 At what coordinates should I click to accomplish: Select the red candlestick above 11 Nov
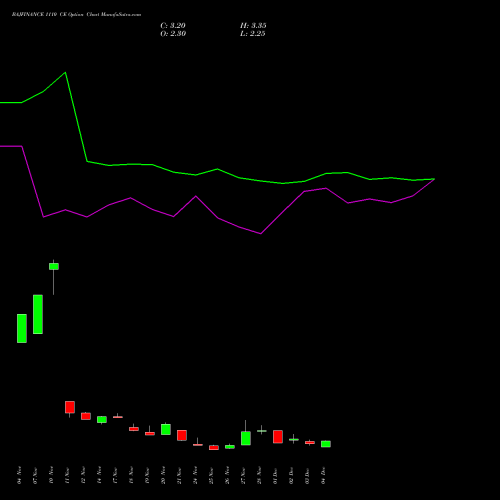[x=70, y=407]
